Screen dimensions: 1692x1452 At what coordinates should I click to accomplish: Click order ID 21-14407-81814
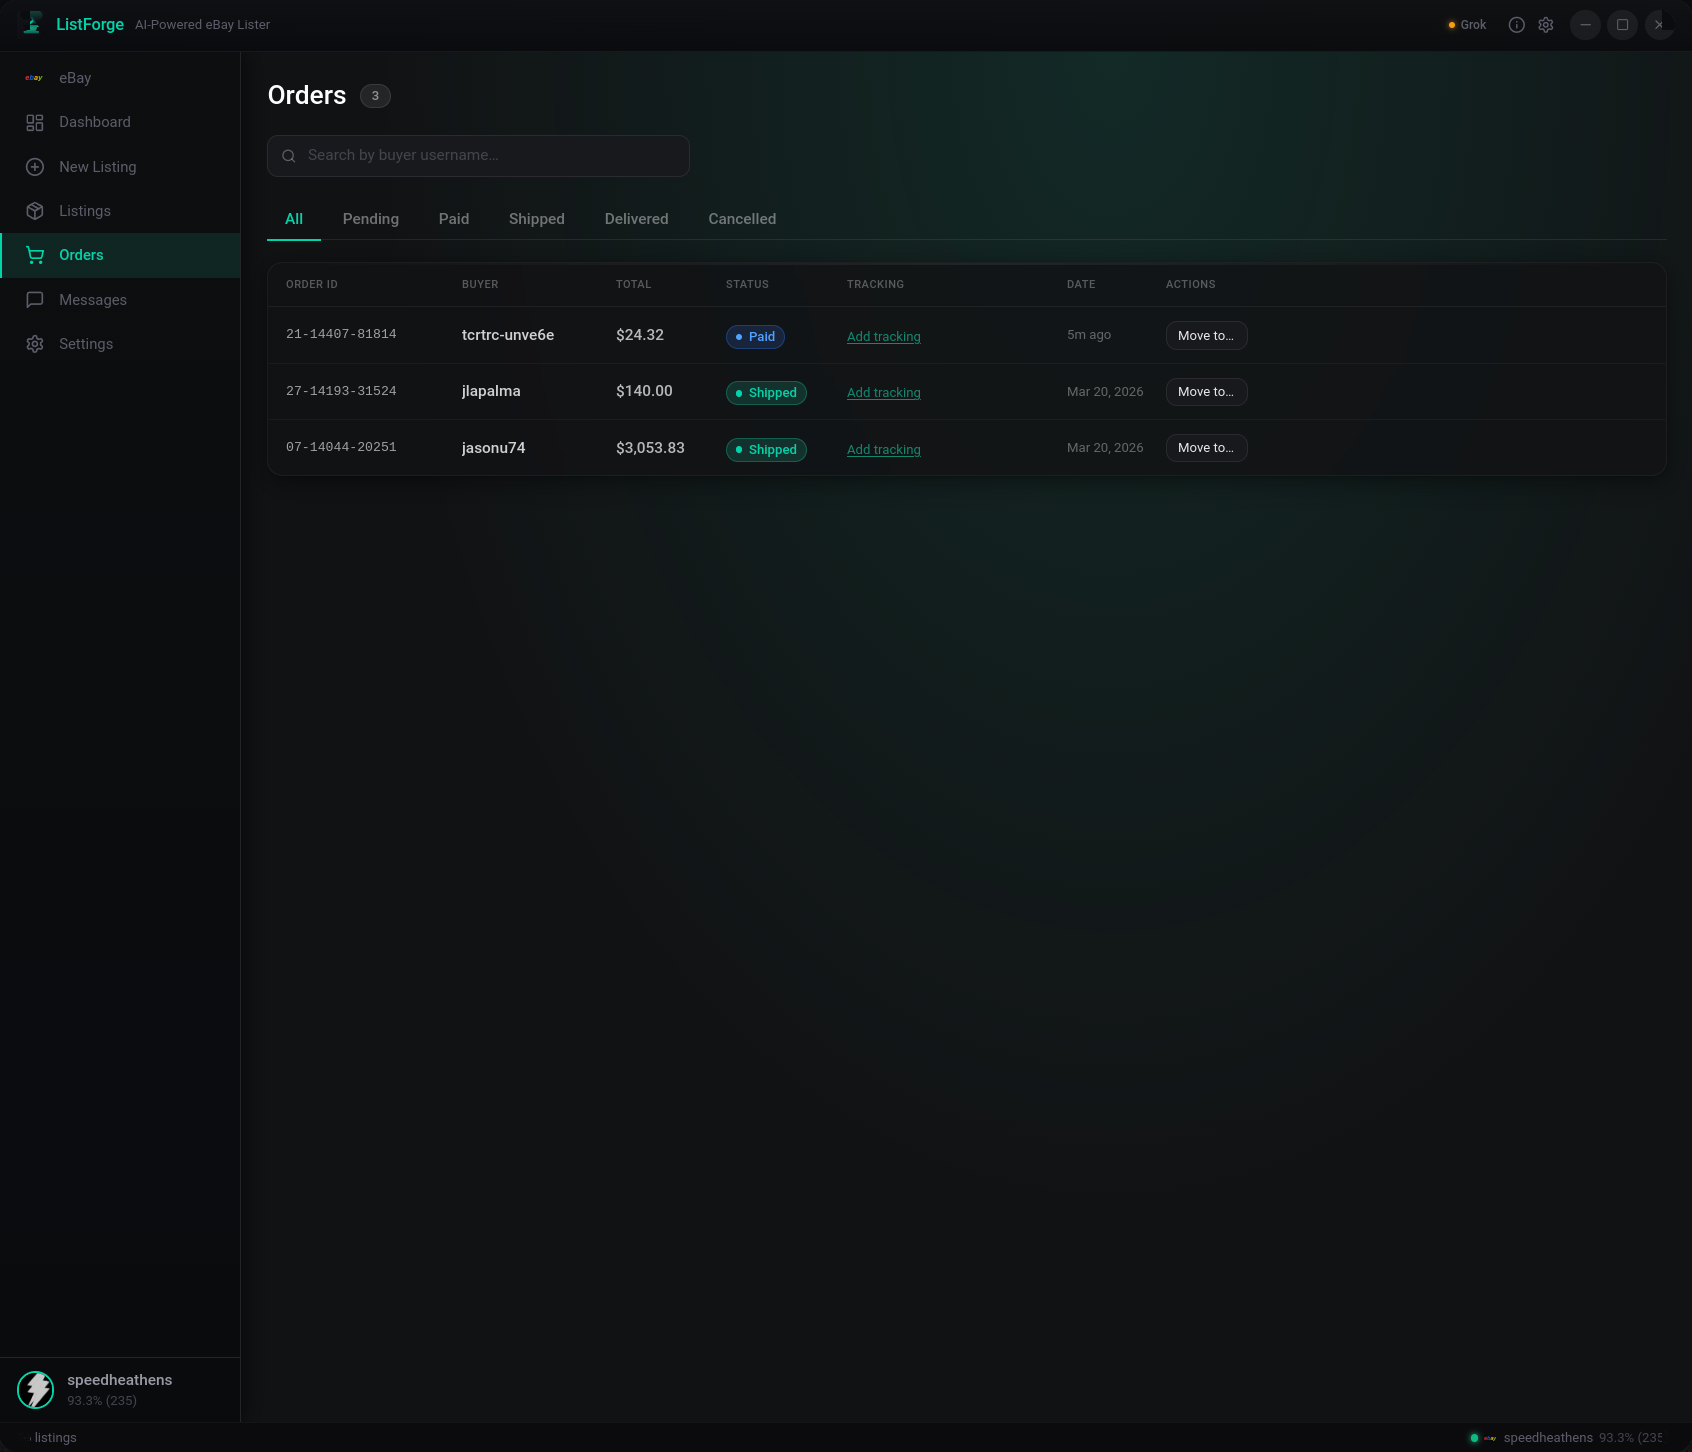(x=341, y=334)
